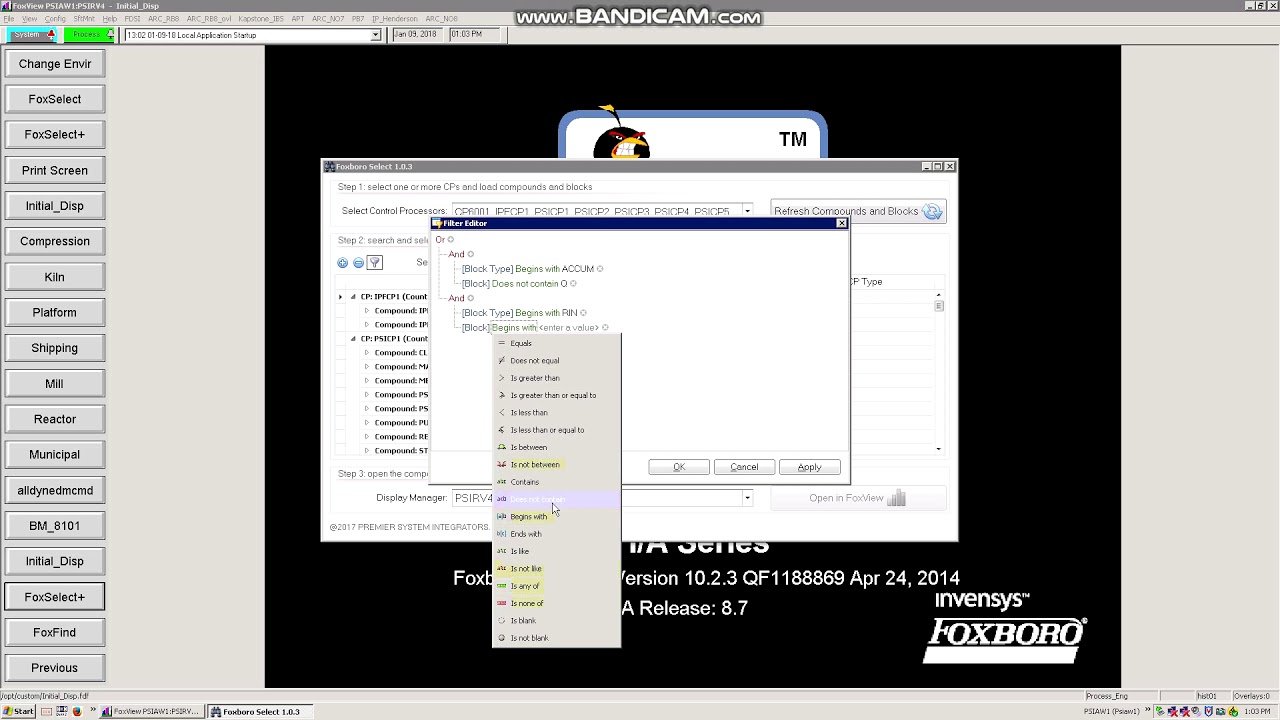
Task: Click the Windows Start button
Action: pos(18,712)
